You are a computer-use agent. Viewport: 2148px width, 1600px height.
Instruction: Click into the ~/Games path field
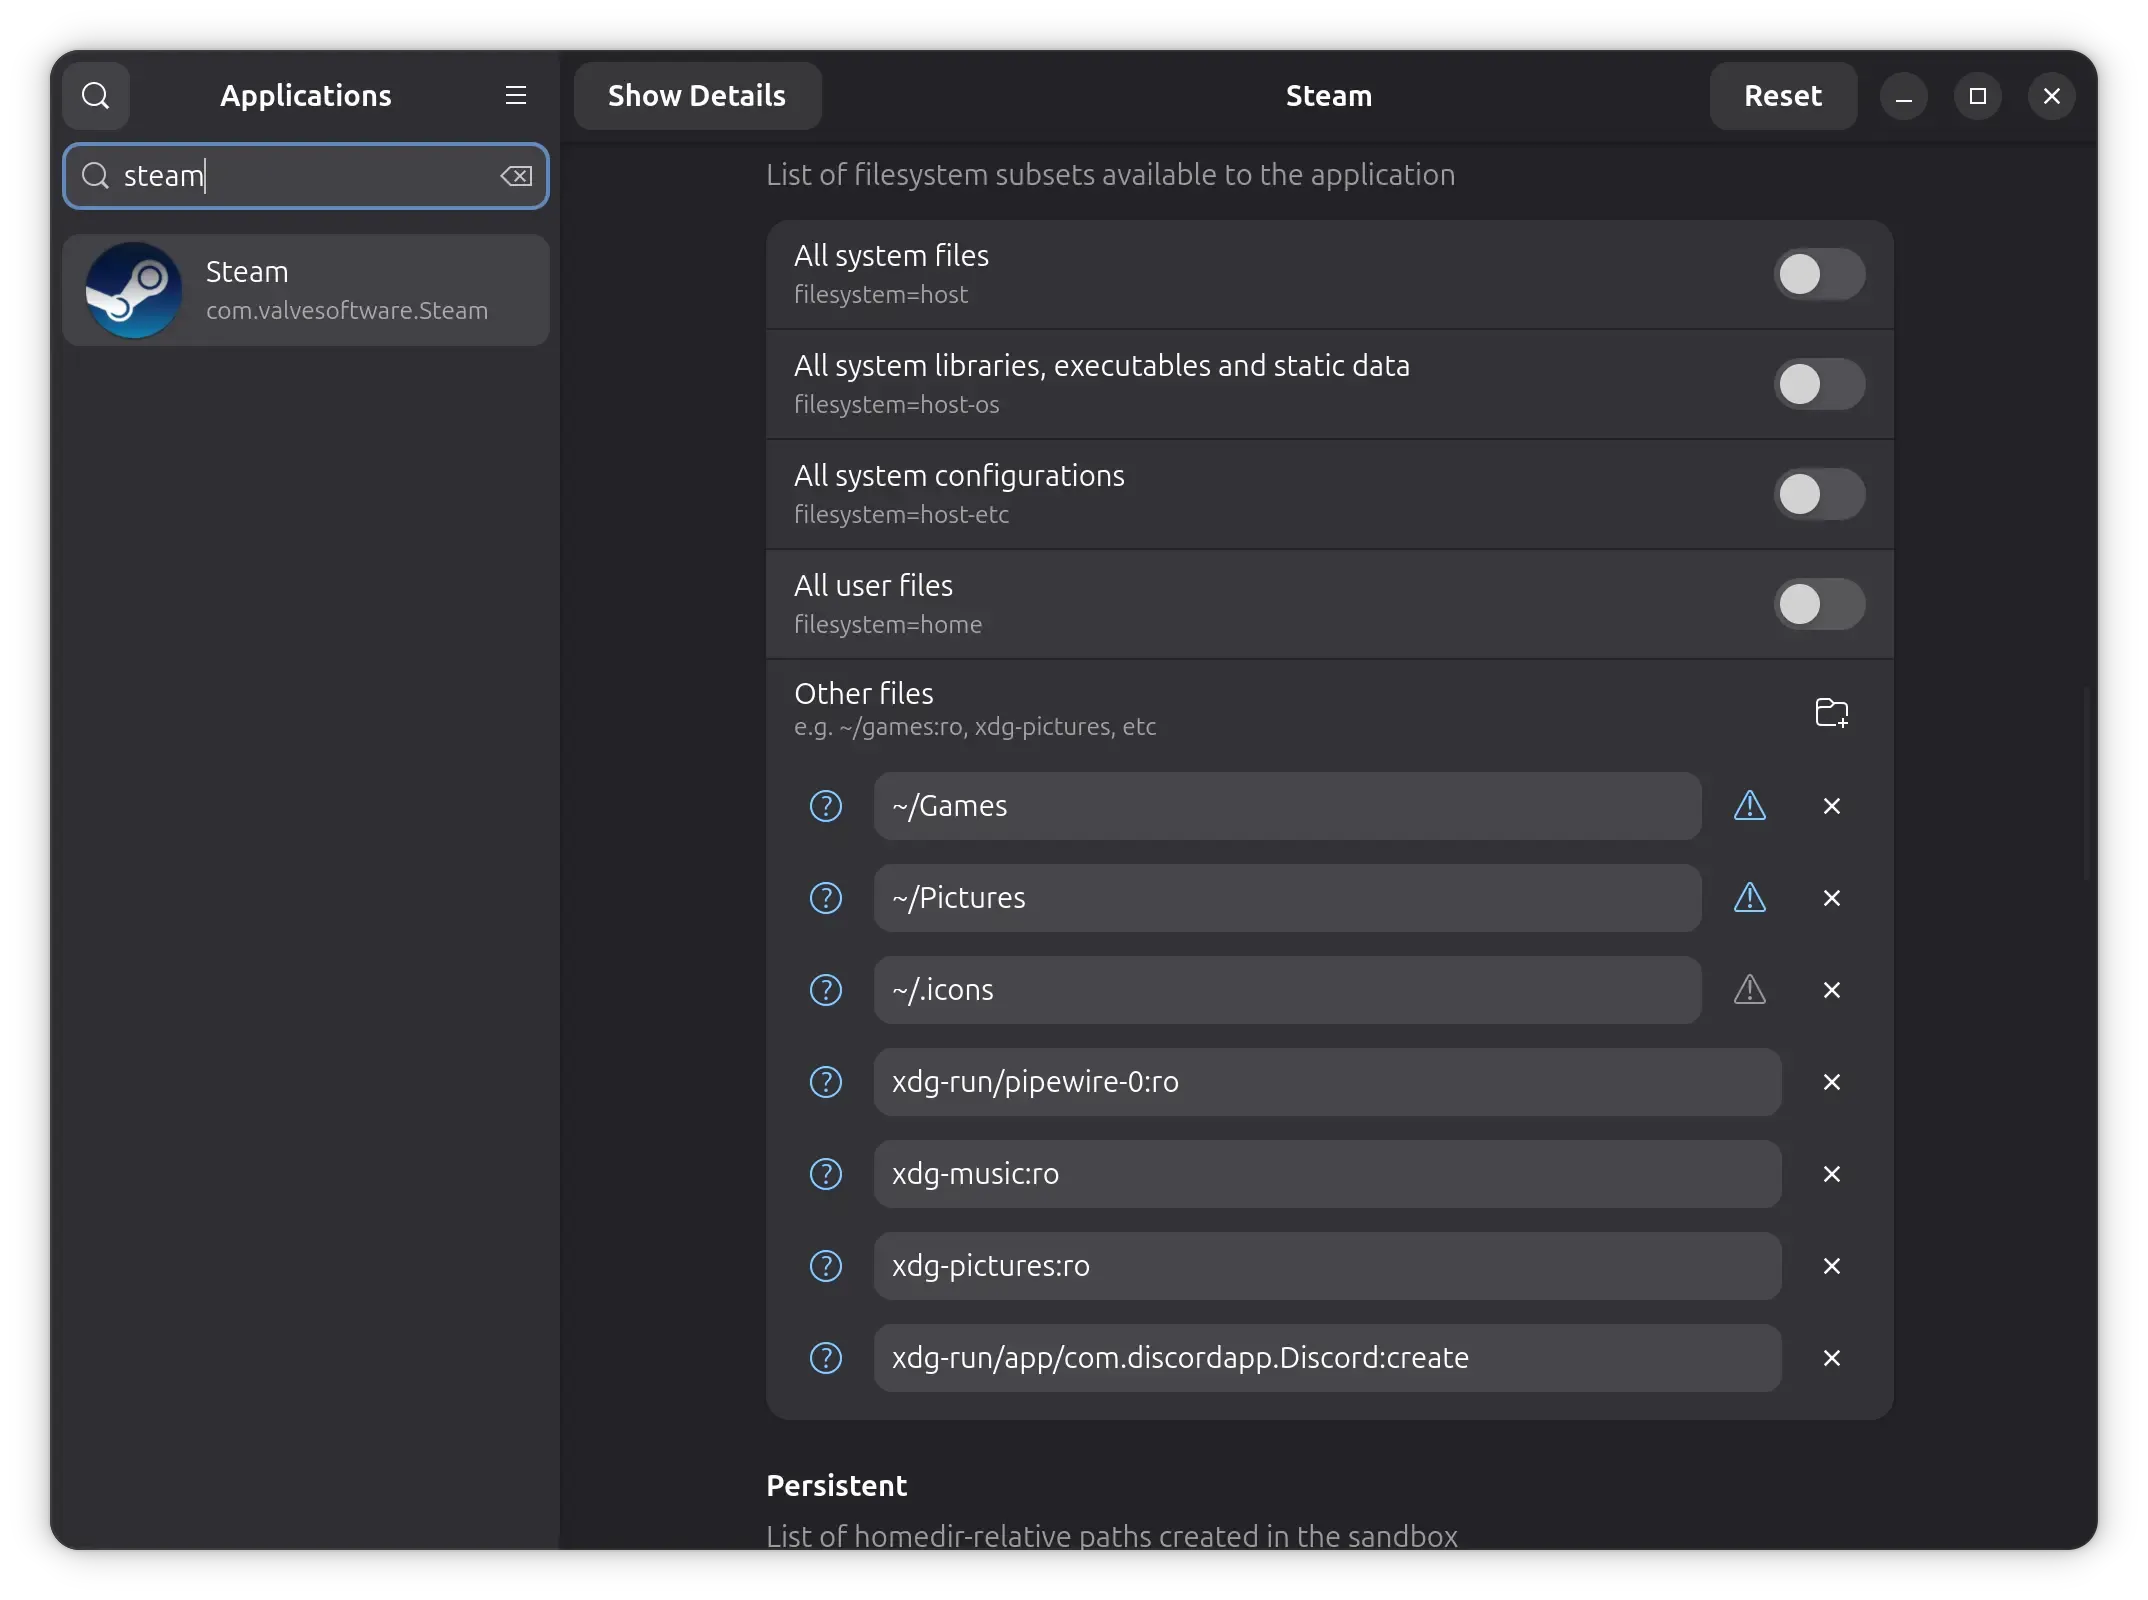pyautogui.click(x=1286, y=806)
